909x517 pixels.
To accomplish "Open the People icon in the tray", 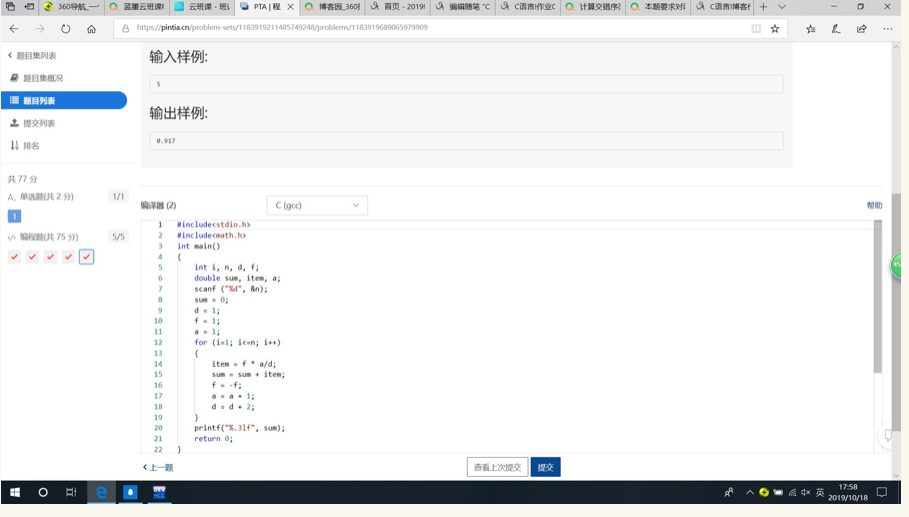I will (x=729, y=492).
